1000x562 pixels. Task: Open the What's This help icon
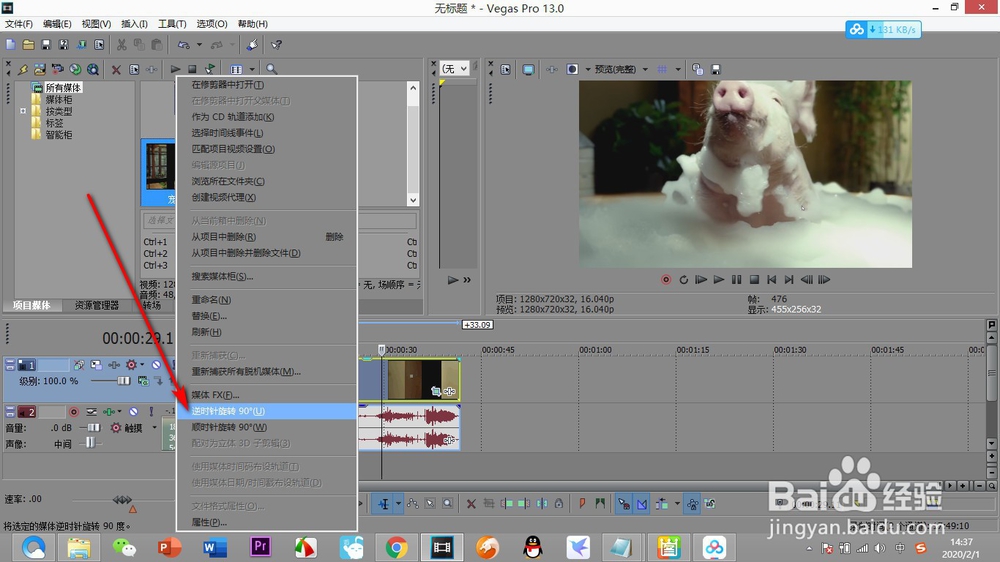(x=276, y=45)
